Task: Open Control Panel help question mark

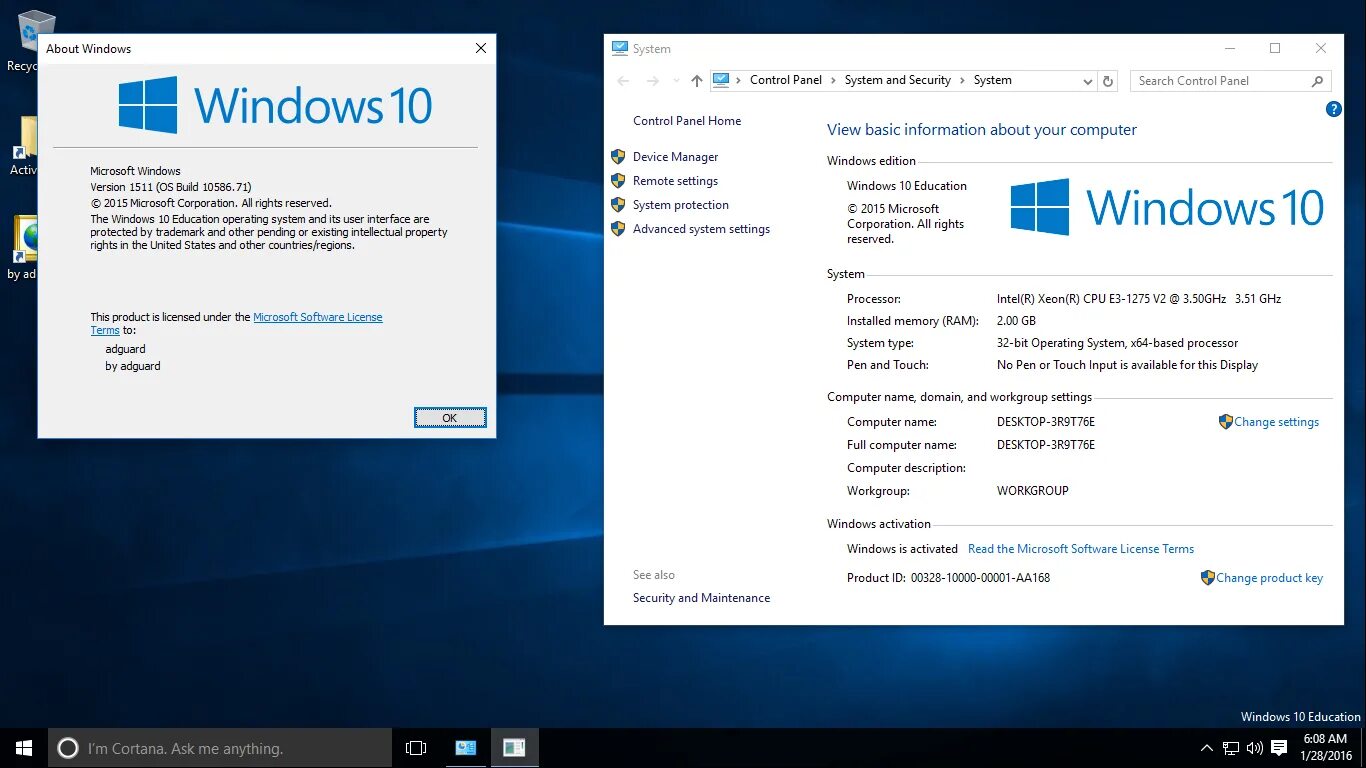Action: [1333, 109]
